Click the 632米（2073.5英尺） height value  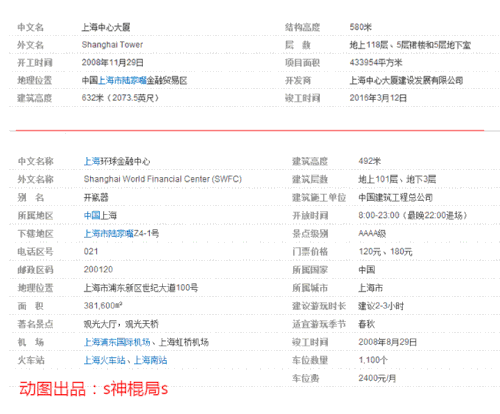[120, 98]
